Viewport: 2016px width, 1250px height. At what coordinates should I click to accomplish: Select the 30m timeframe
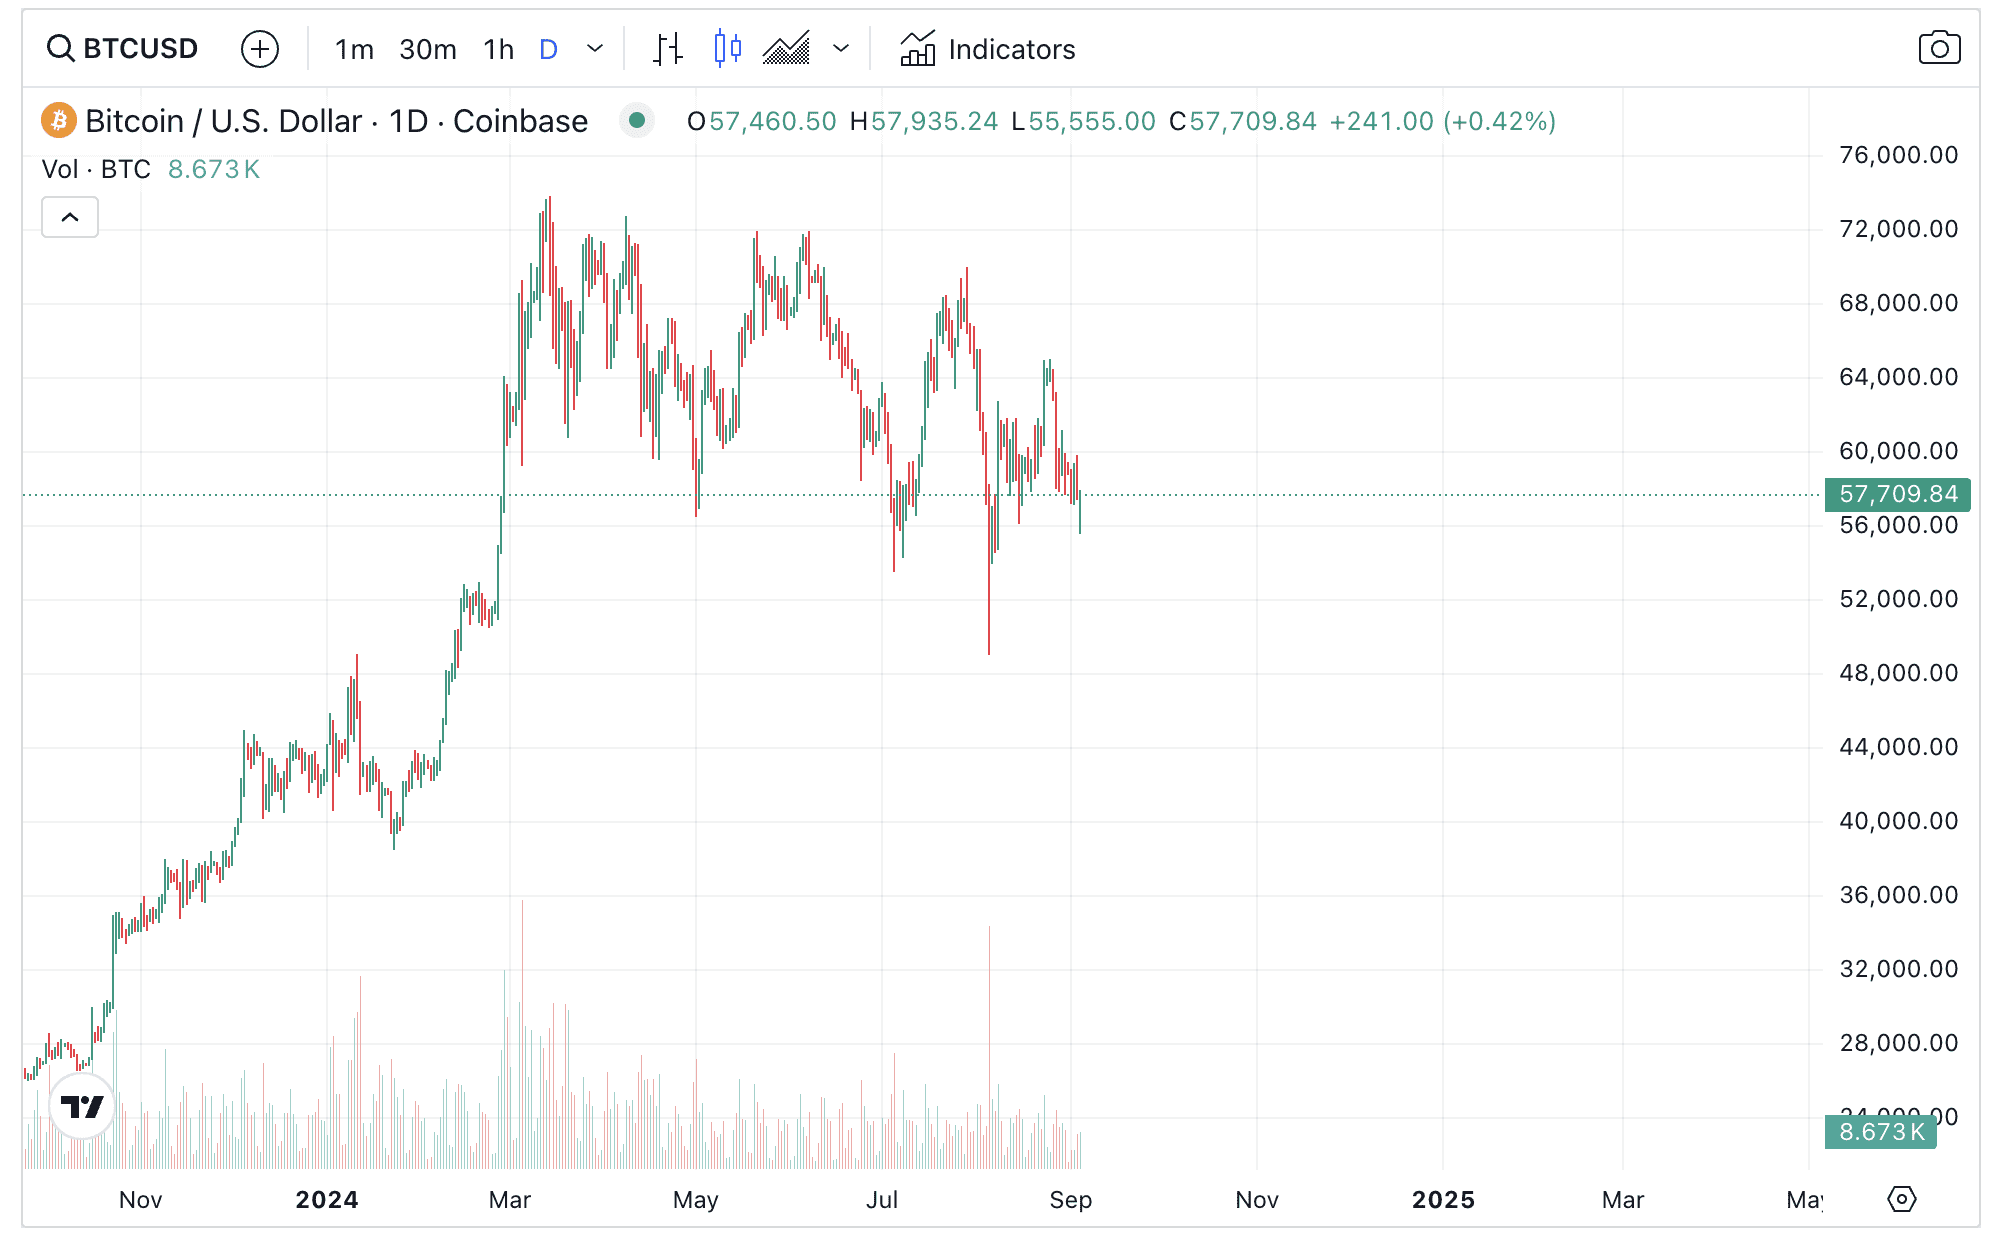click(x=428, y=49)
